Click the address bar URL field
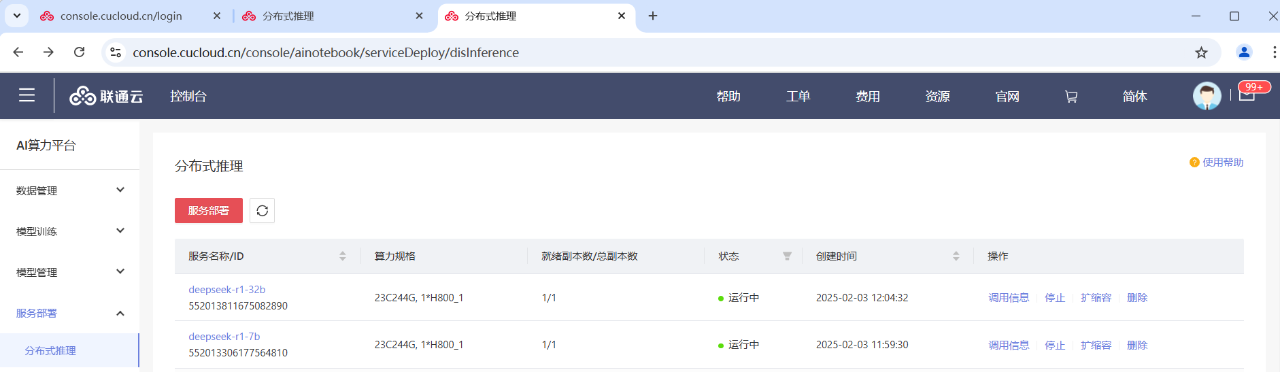The image size is (1280, 372). click(x=660, y=52)
